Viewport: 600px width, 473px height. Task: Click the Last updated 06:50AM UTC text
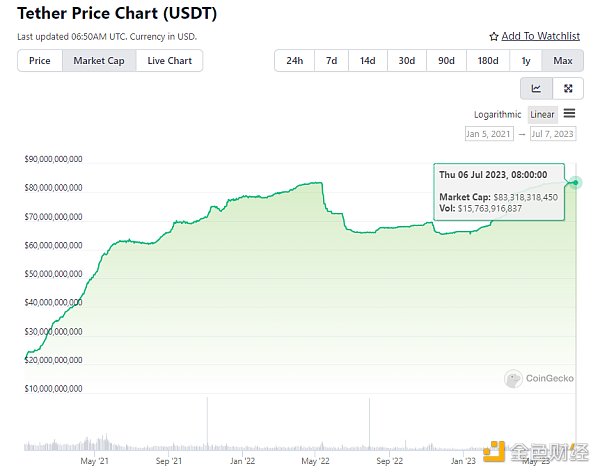[107, 37]
